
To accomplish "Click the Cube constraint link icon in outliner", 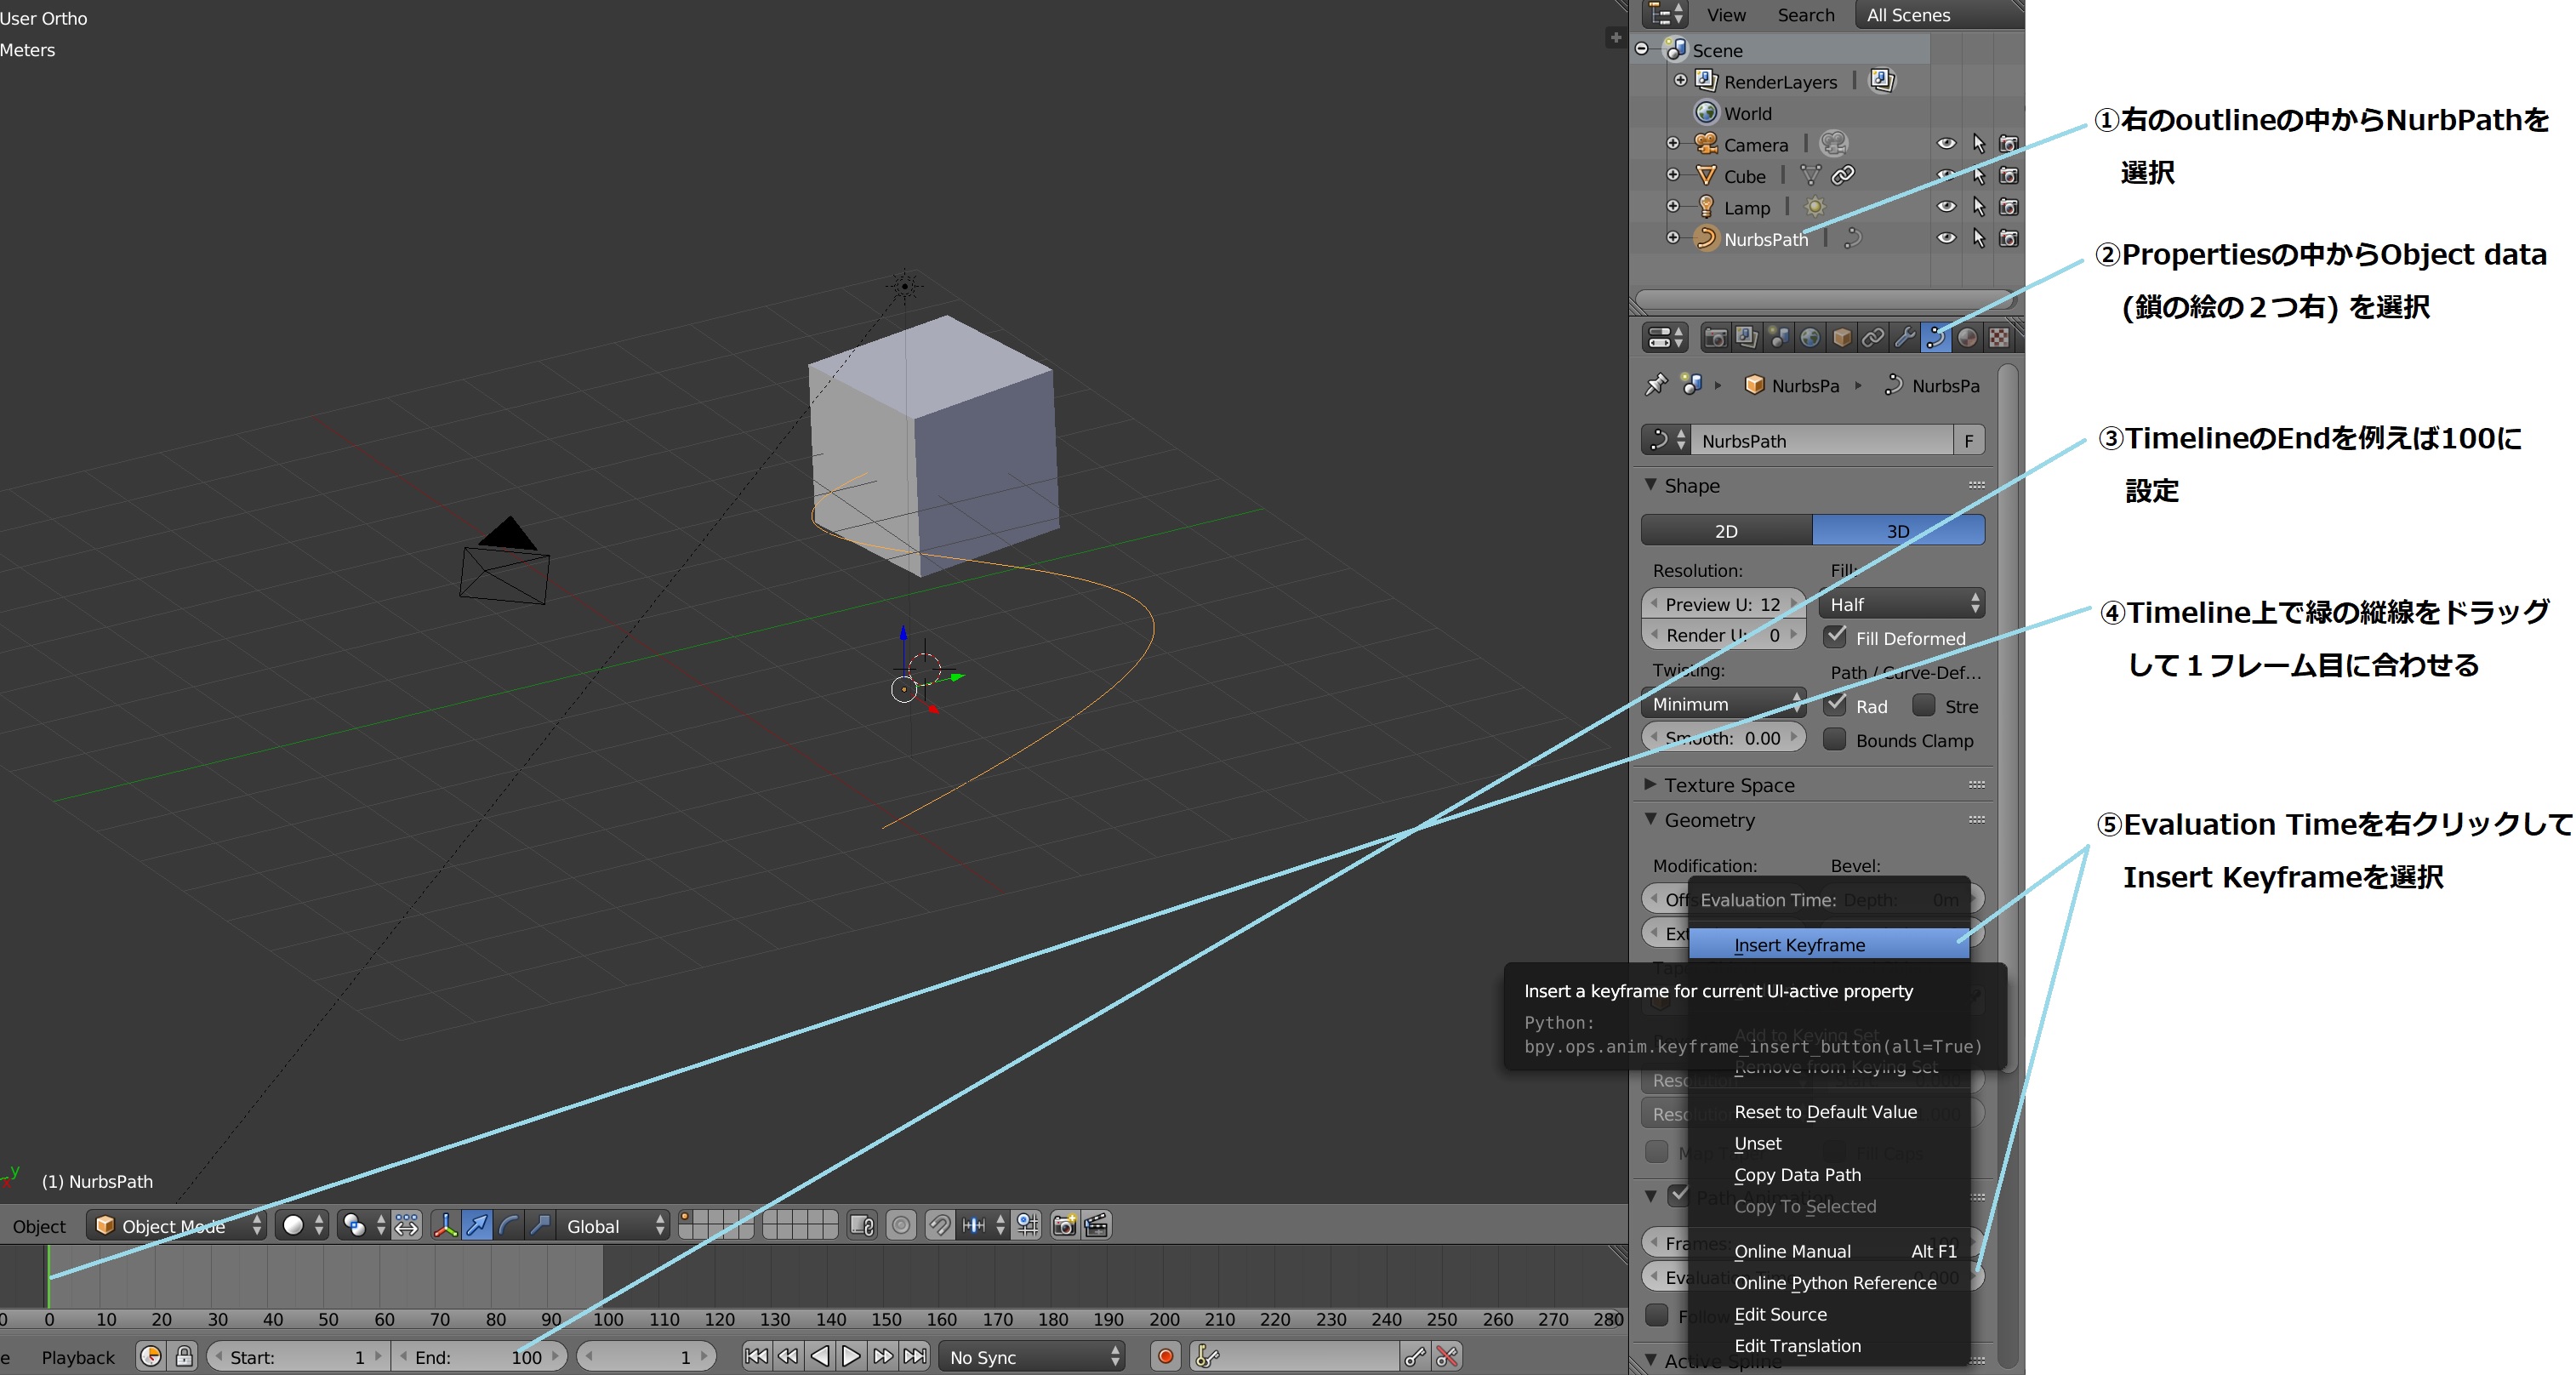I will (1843, 175).
